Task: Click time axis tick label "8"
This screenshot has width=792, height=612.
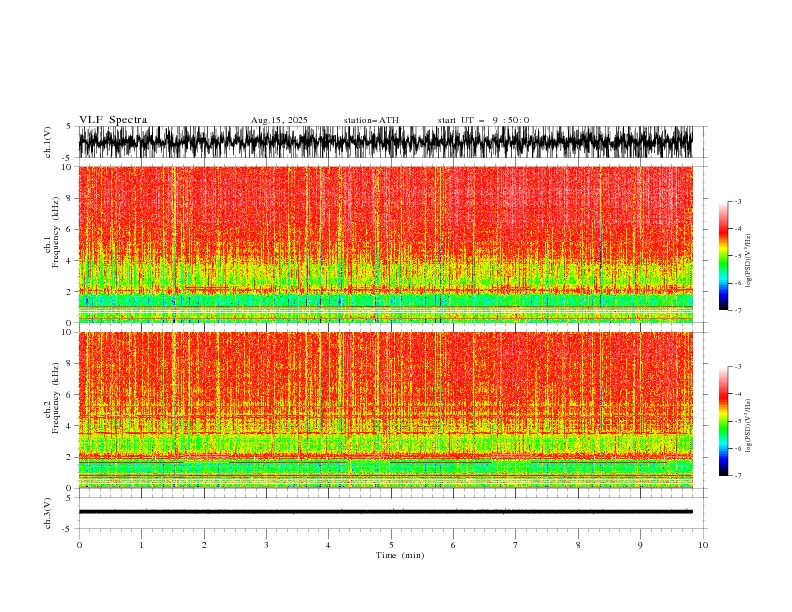Action: pyautogui.click(x=578, y=545)
